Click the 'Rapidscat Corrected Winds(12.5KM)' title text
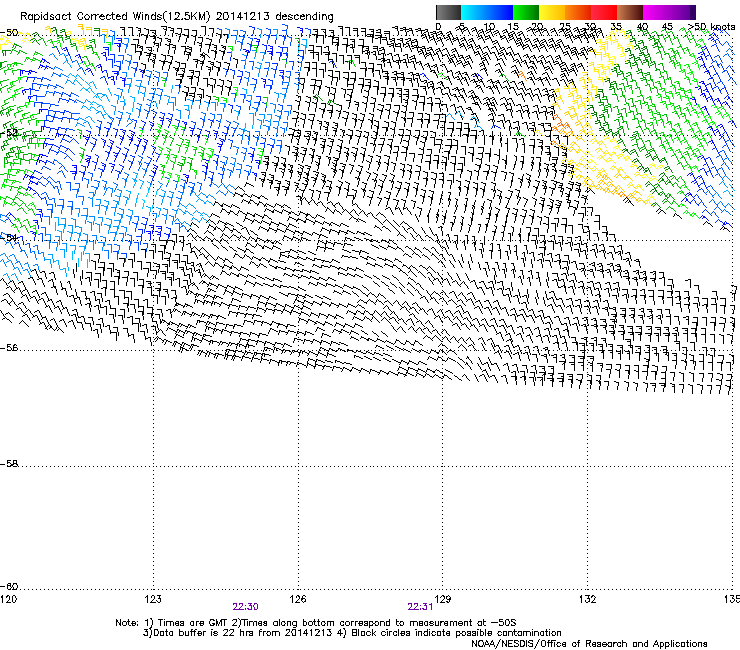 click(x=115, y=17)
